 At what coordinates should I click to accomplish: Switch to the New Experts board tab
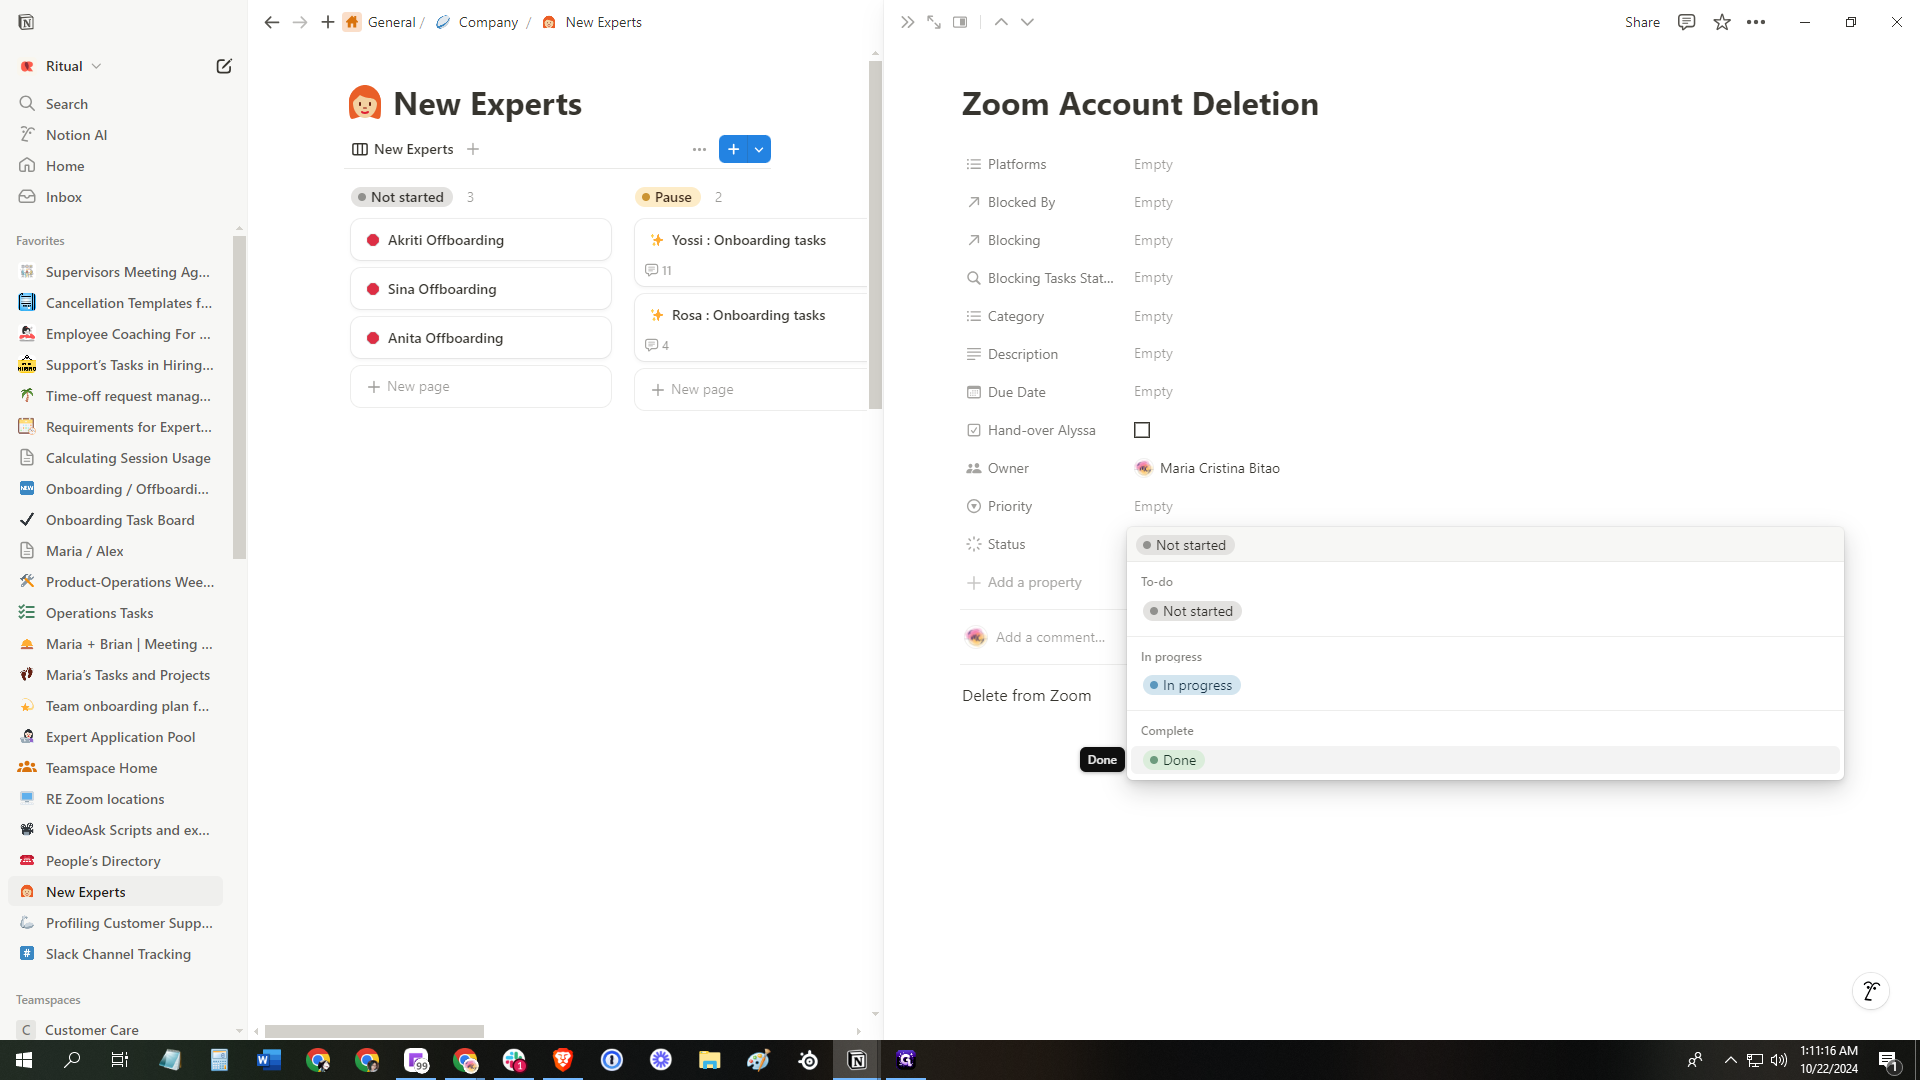tap(403, 149)
